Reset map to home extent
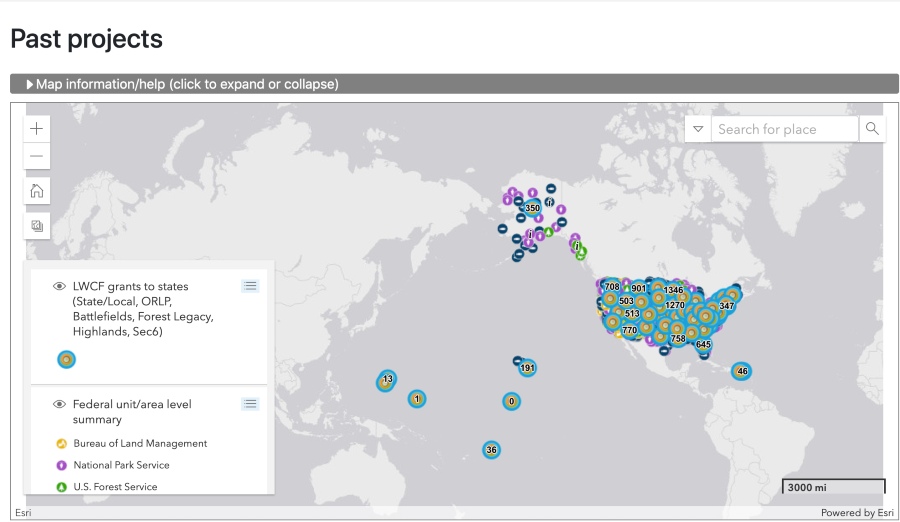The width and height of the screenshot is (900, 522). 37,191
